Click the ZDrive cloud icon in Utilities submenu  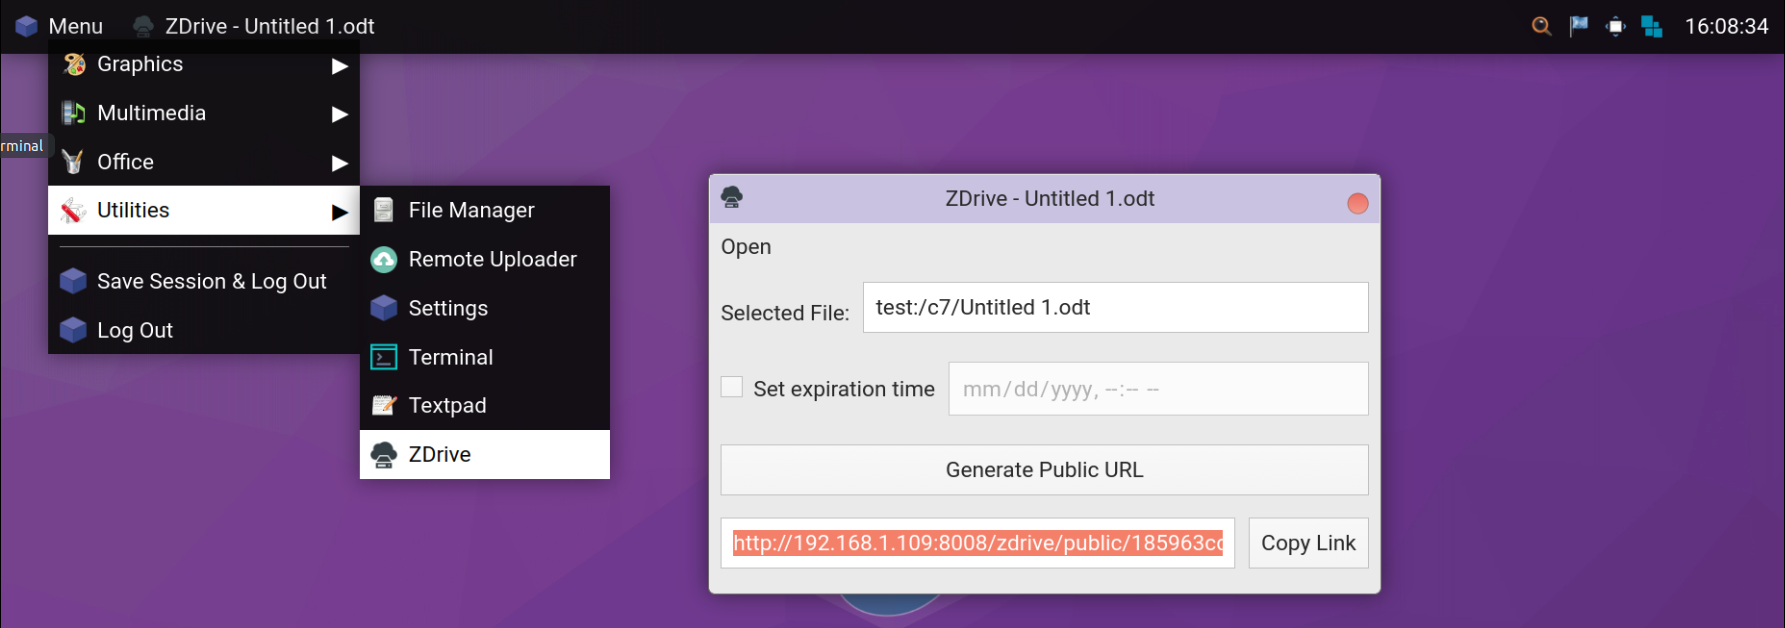[384, 455]
